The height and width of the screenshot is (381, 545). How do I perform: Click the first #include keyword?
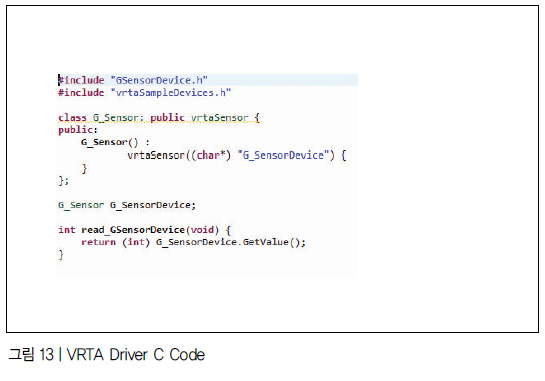click(x=81, y=80)
